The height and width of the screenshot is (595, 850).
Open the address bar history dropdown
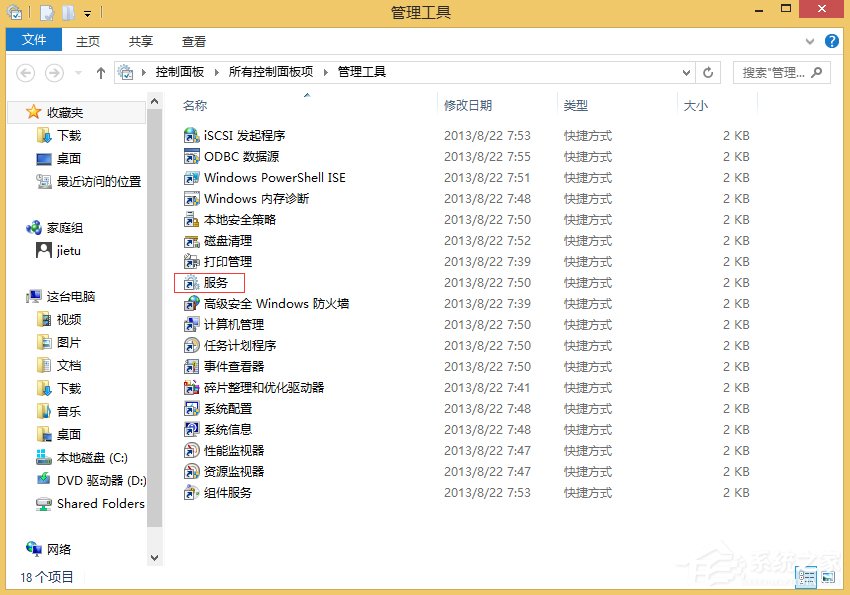click(x=685, y=72)
